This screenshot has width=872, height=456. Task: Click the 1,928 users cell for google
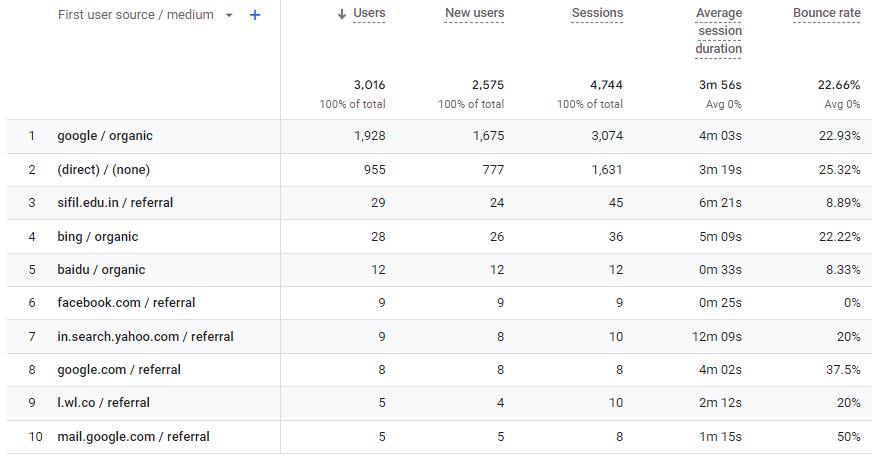369,136
